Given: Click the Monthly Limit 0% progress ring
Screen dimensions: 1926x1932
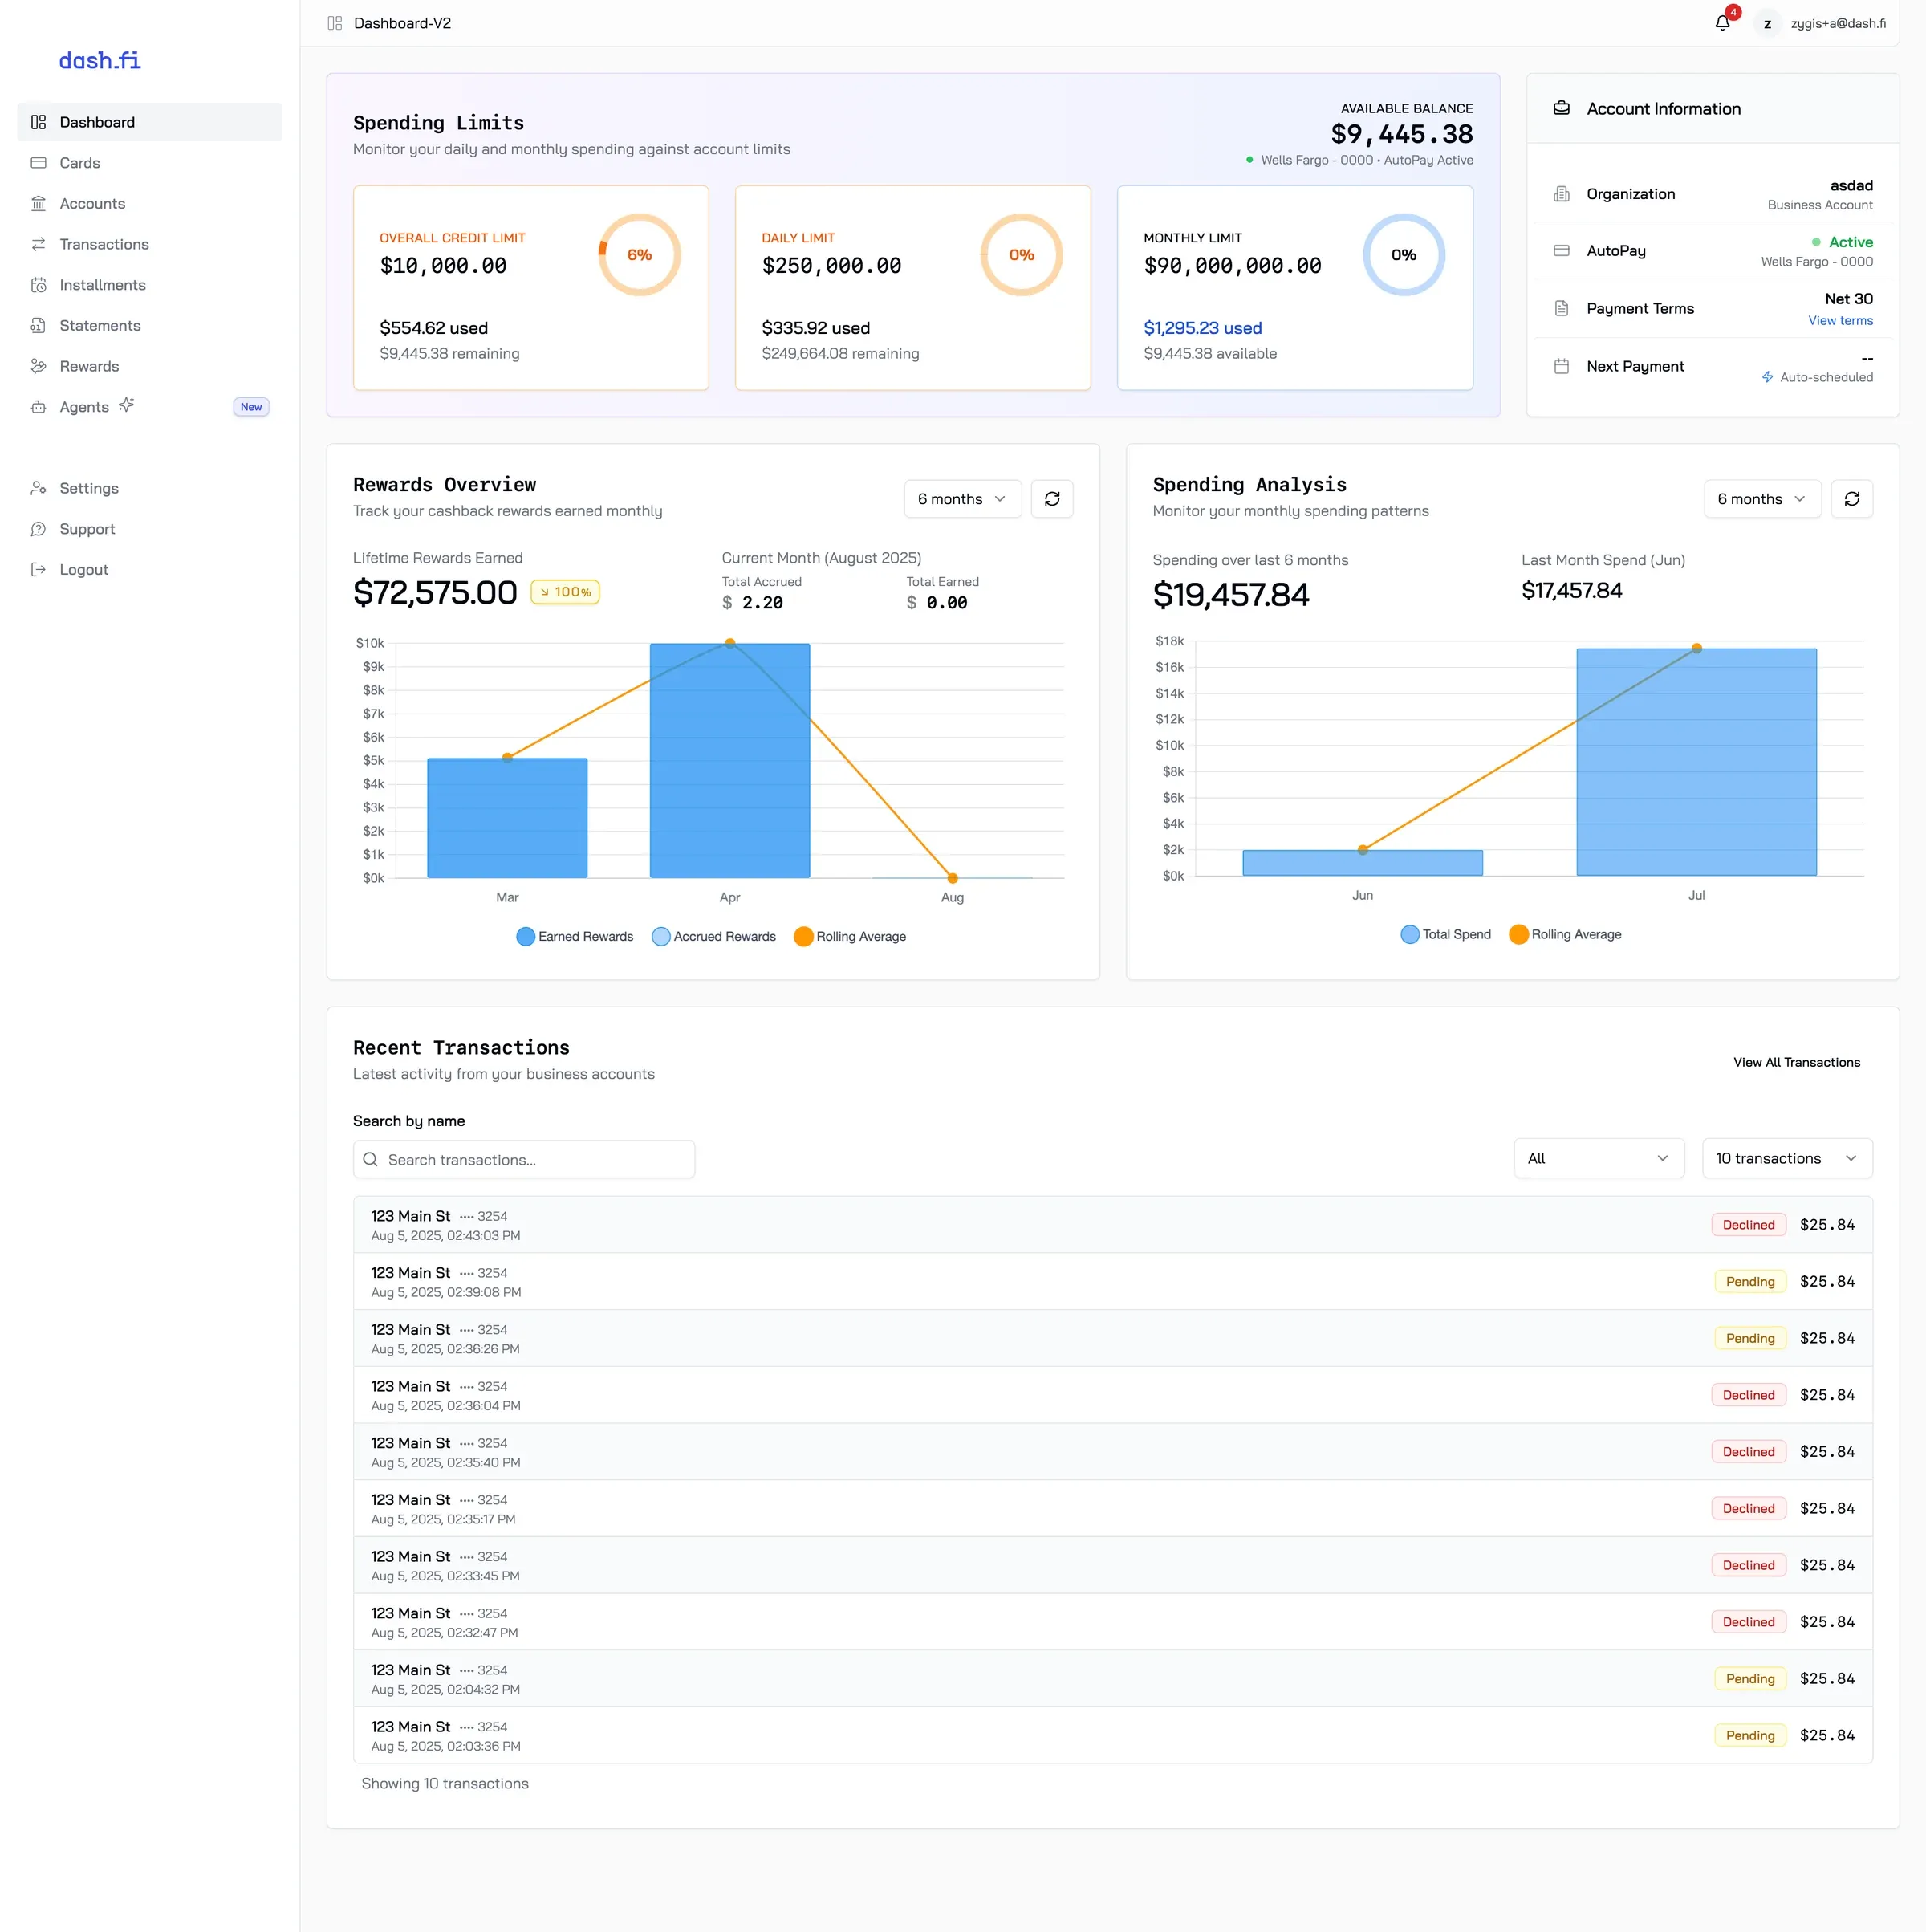Looking at the screenshot, I should coord(1404,255).
